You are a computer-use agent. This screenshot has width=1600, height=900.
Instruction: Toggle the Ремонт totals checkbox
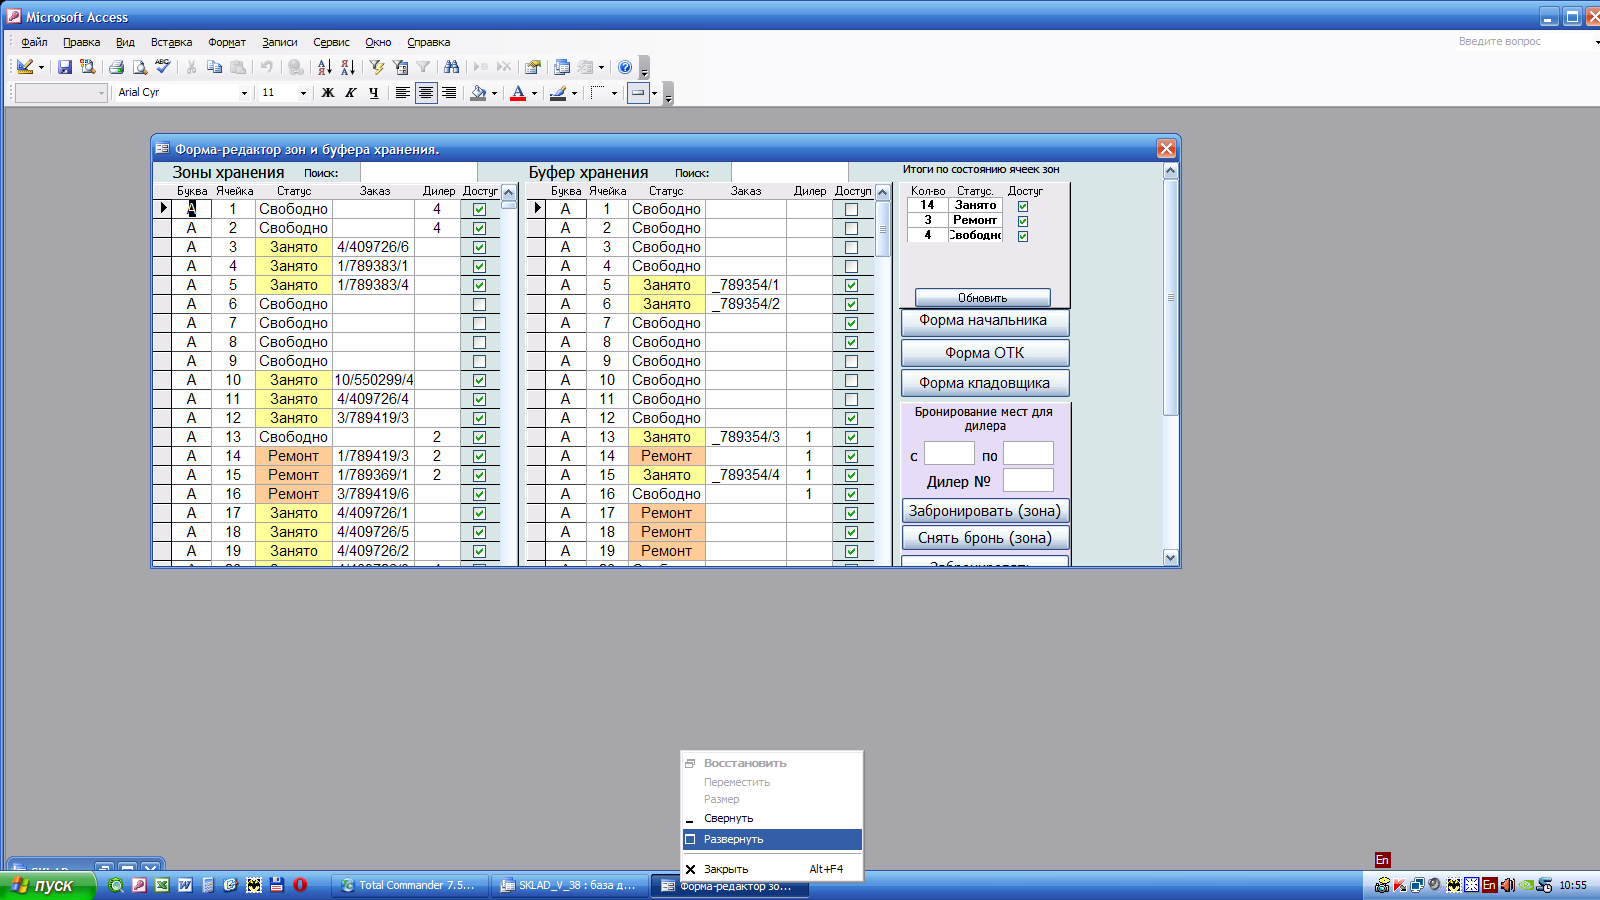(x=1023, y=221)
